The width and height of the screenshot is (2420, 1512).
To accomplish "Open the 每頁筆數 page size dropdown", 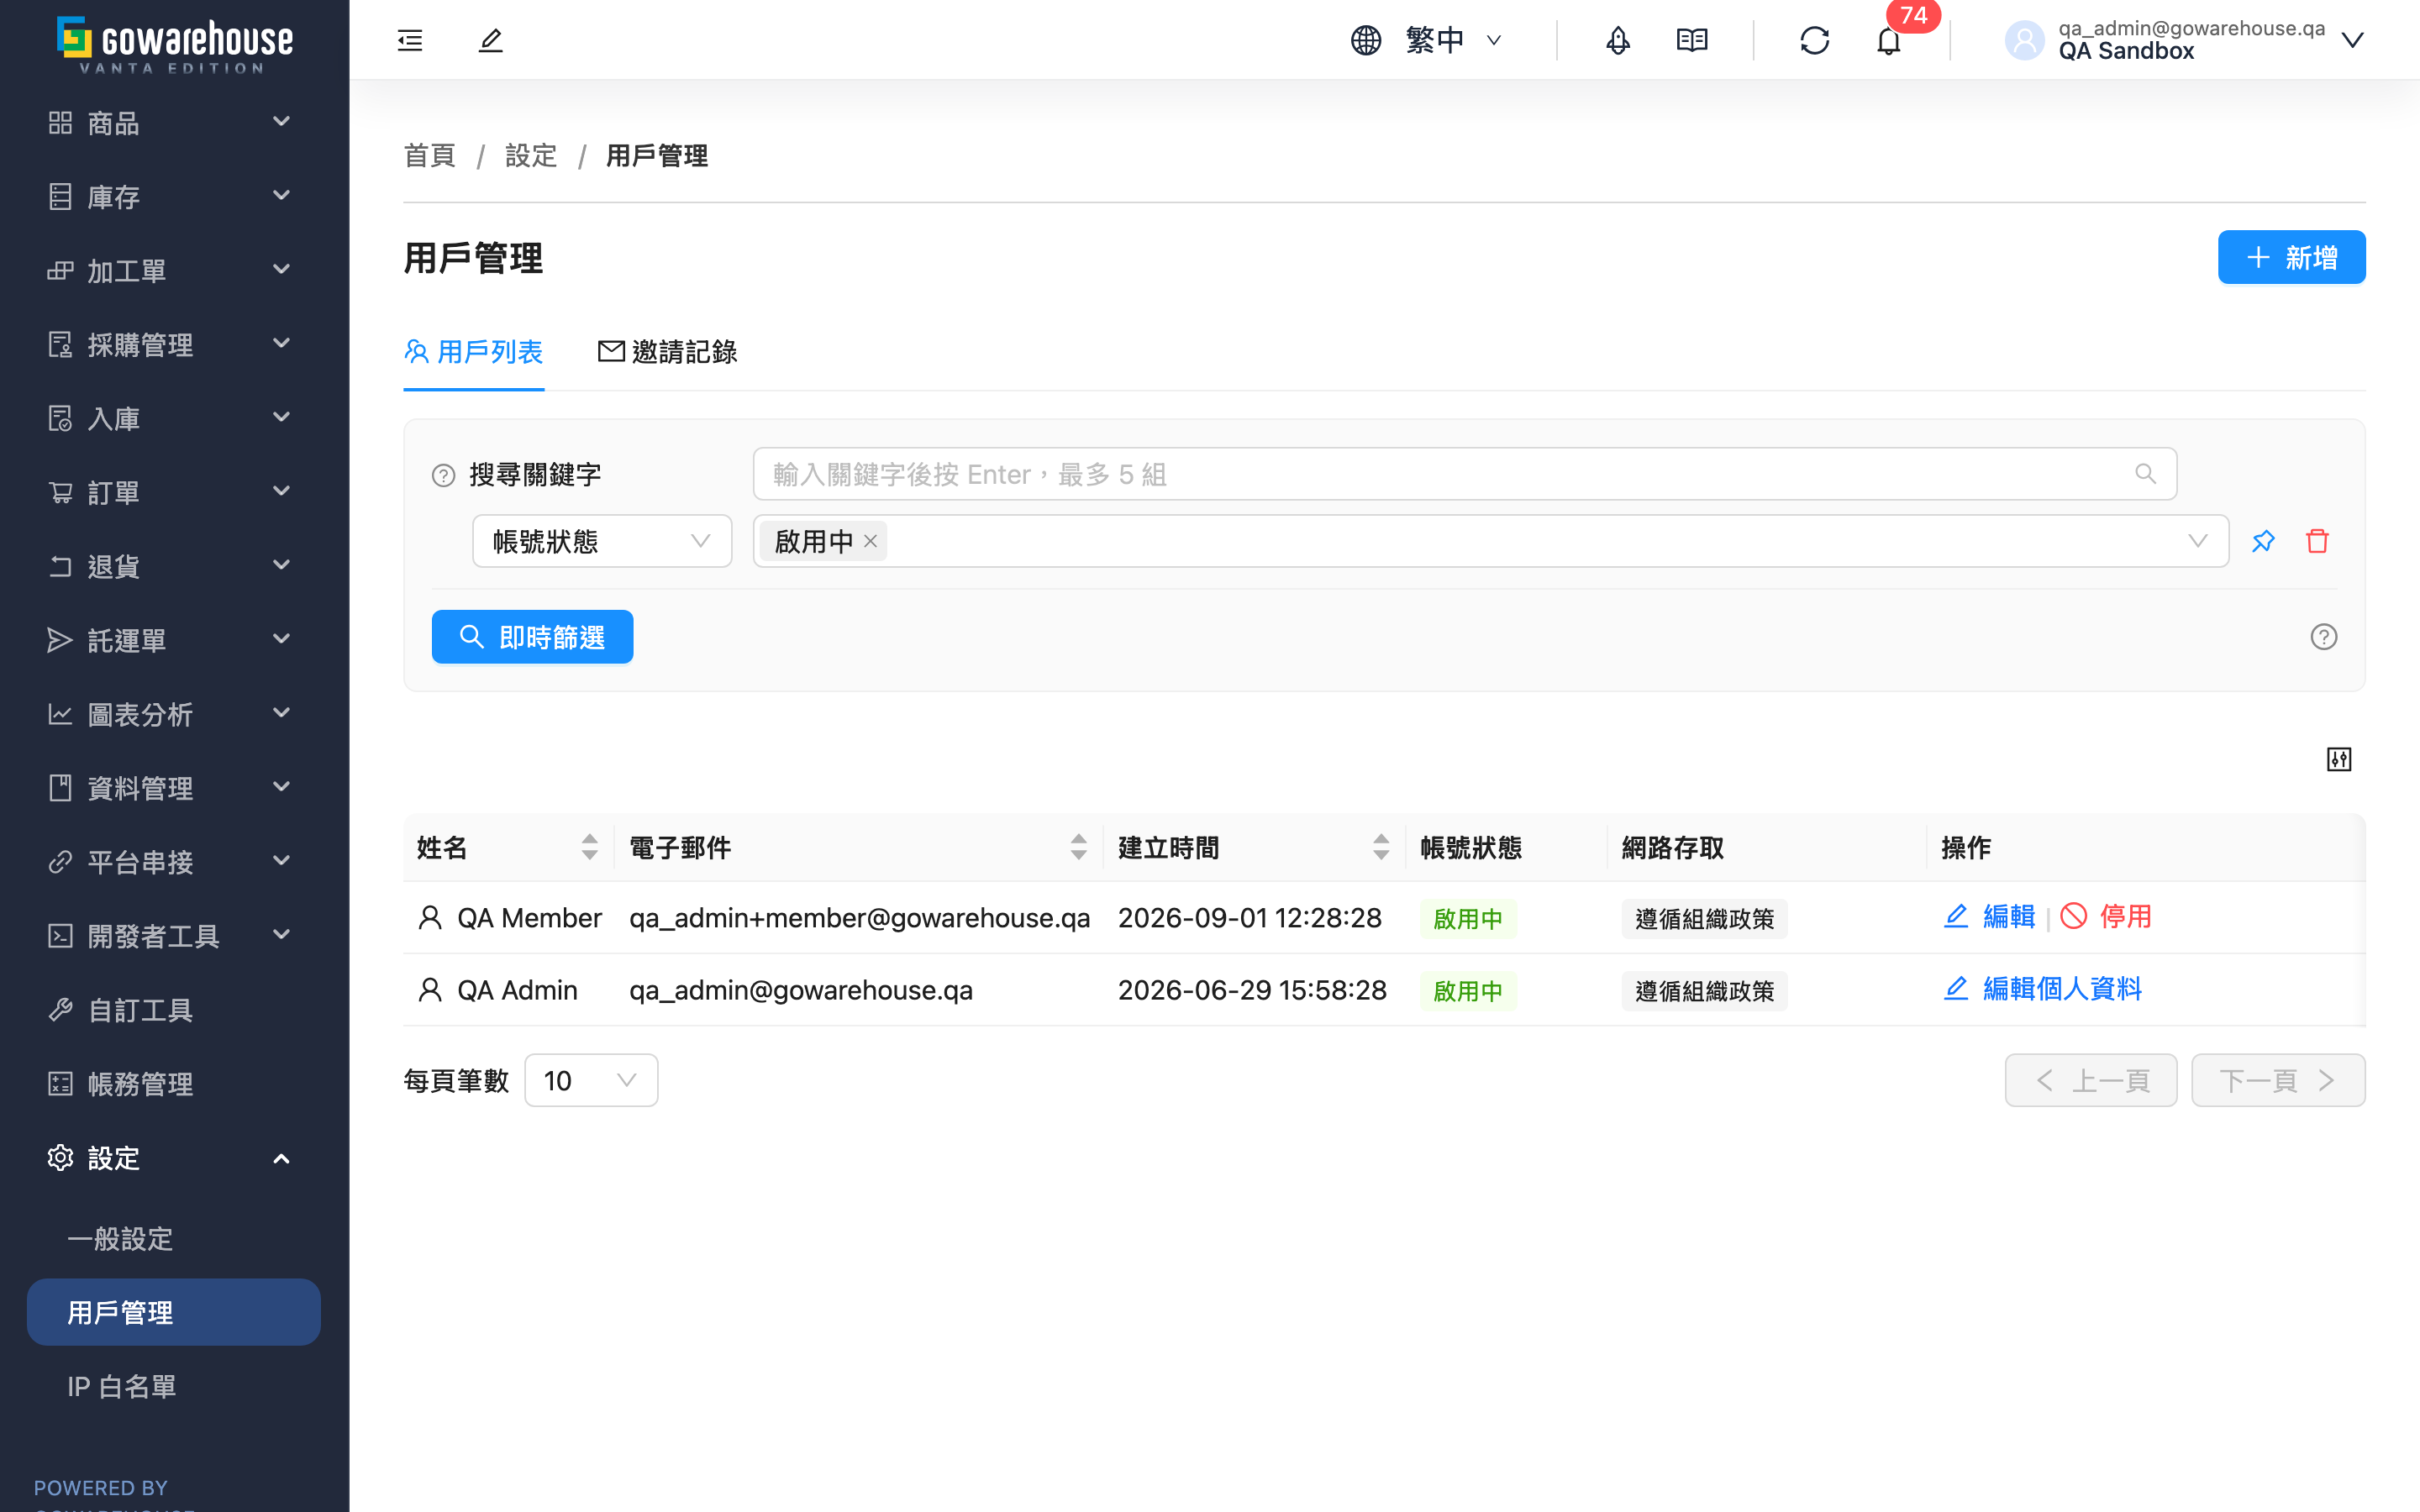I will click(591, 1080).
